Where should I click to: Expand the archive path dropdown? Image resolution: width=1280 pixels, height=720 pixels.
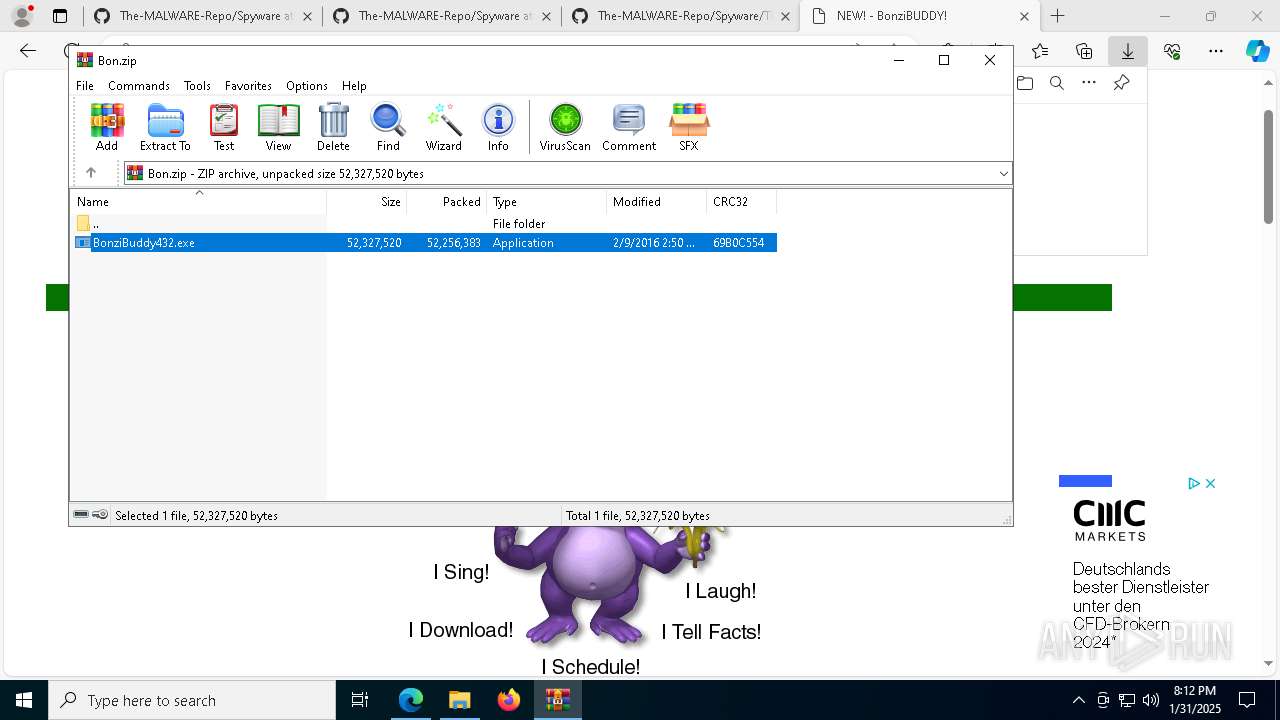[1003, 173]
